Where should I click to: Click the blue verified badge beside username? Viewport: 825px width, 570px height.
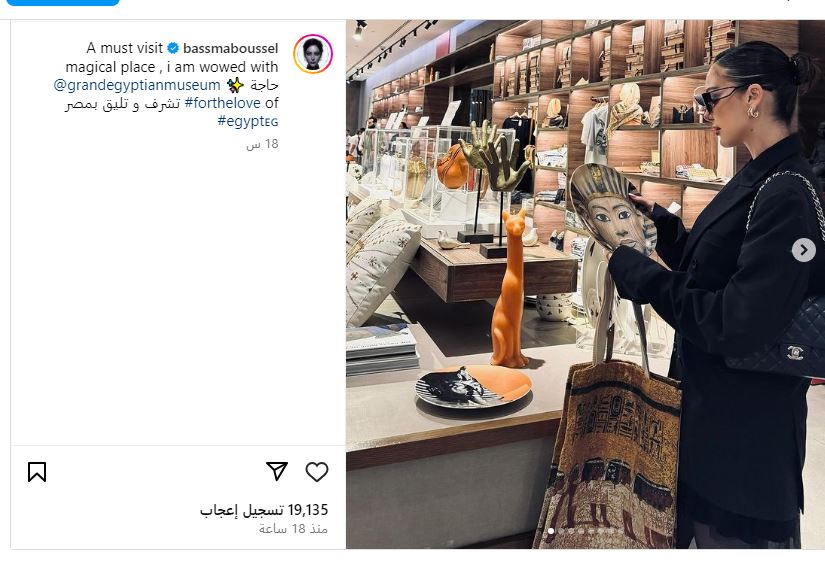coord(173,48)
